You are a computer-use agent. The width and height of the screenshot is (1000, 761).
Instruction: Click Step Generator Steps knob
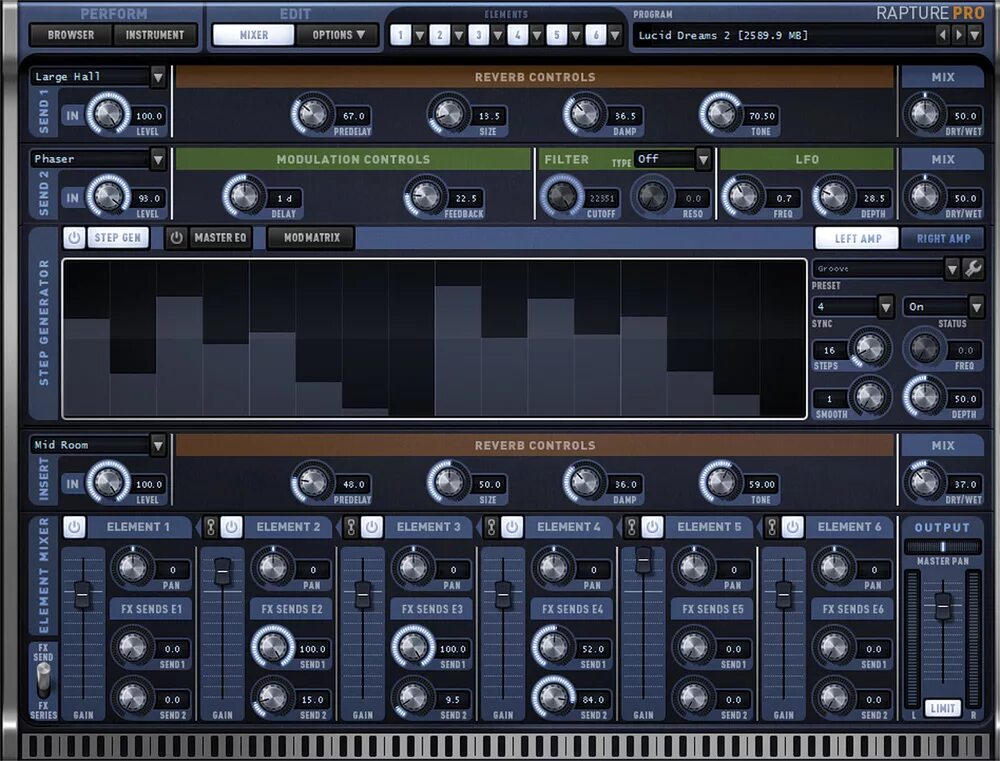[870, 348]
